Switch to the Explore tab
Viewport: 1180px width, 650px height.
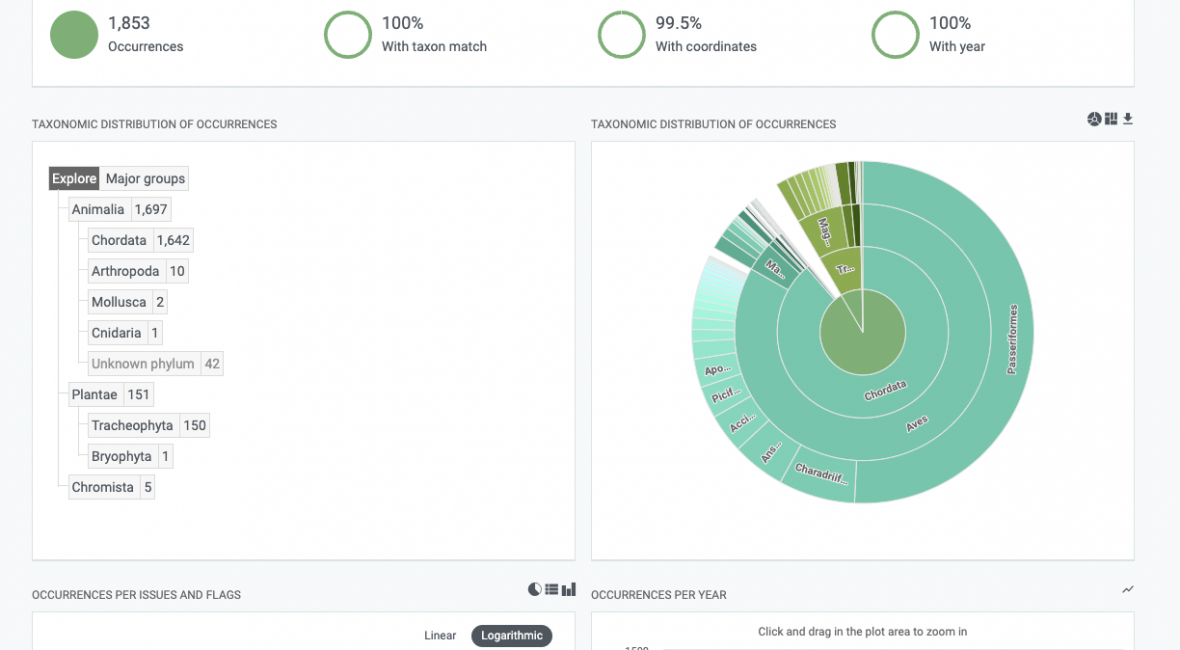pos(75,178)
